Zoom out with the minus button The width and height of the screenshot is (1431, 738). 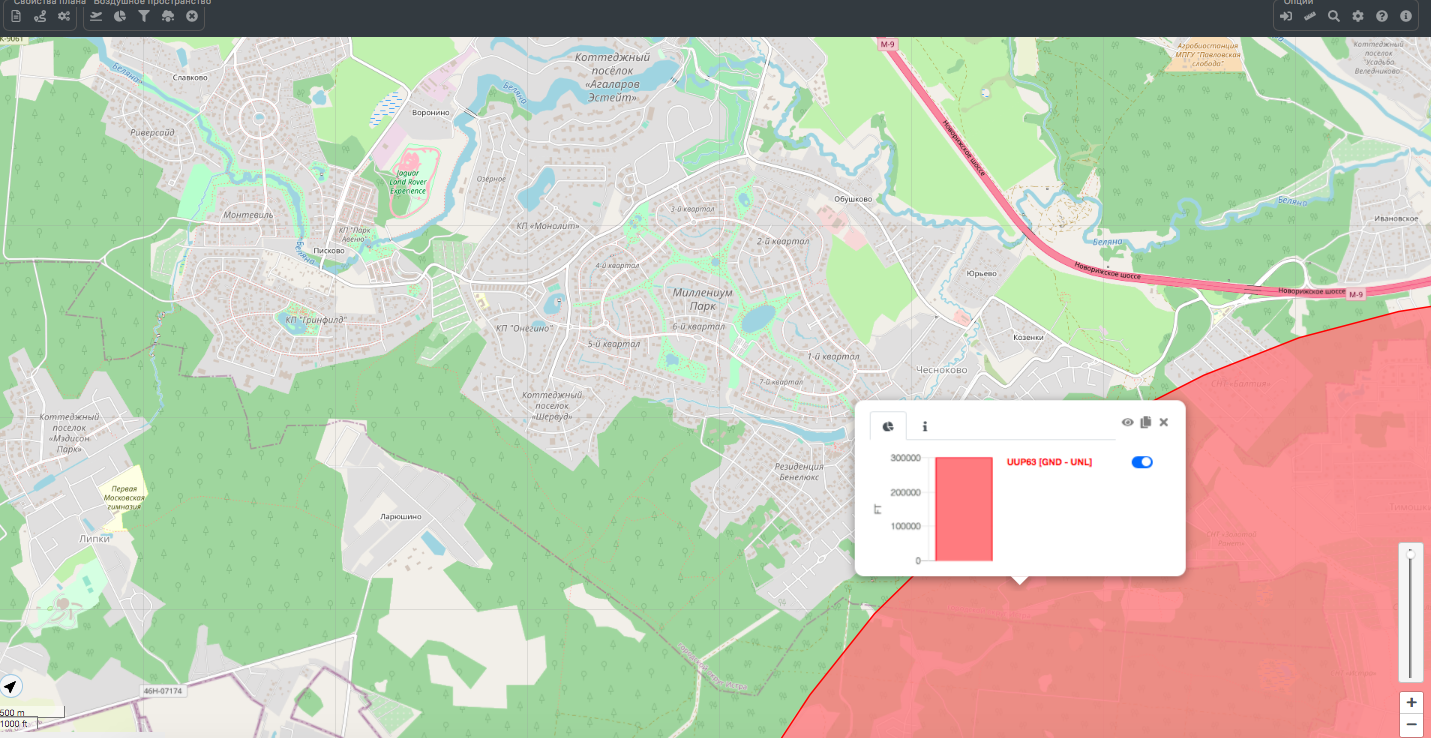click(x=1412, y=725)
